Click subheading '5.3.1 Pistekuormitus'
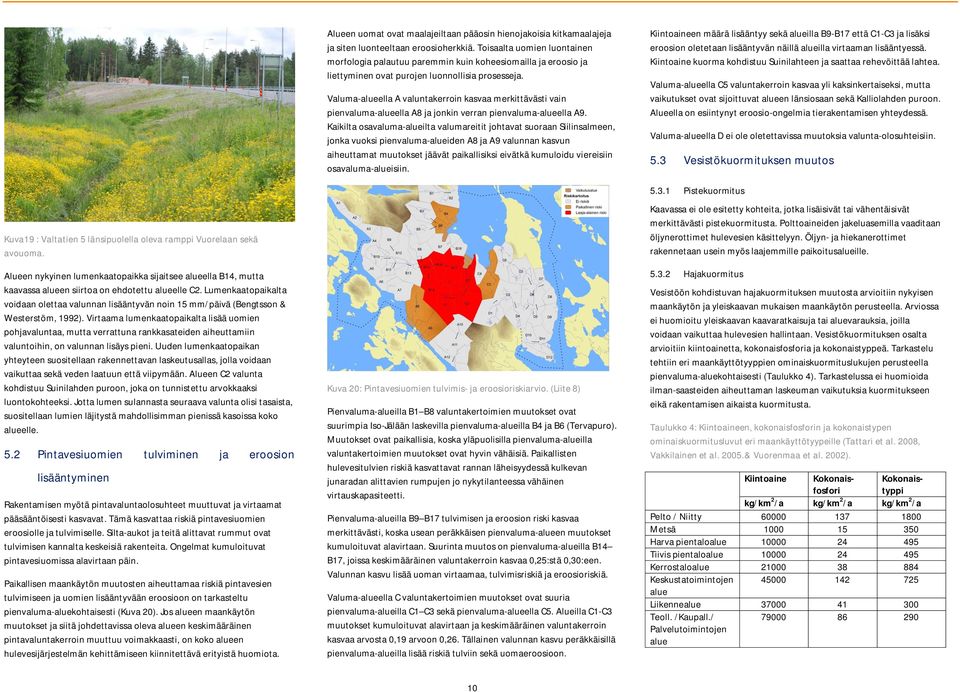Image resolution: width=960 pixels, height=692 pixels. pos(697,190)
